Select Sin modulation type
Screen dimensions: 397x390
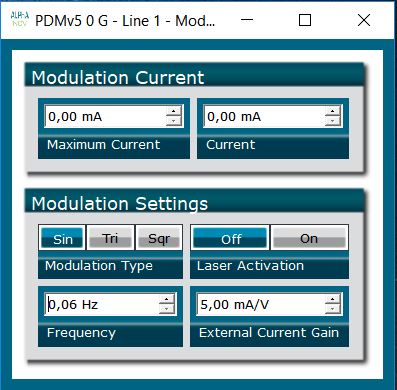(x=62, y=238)
